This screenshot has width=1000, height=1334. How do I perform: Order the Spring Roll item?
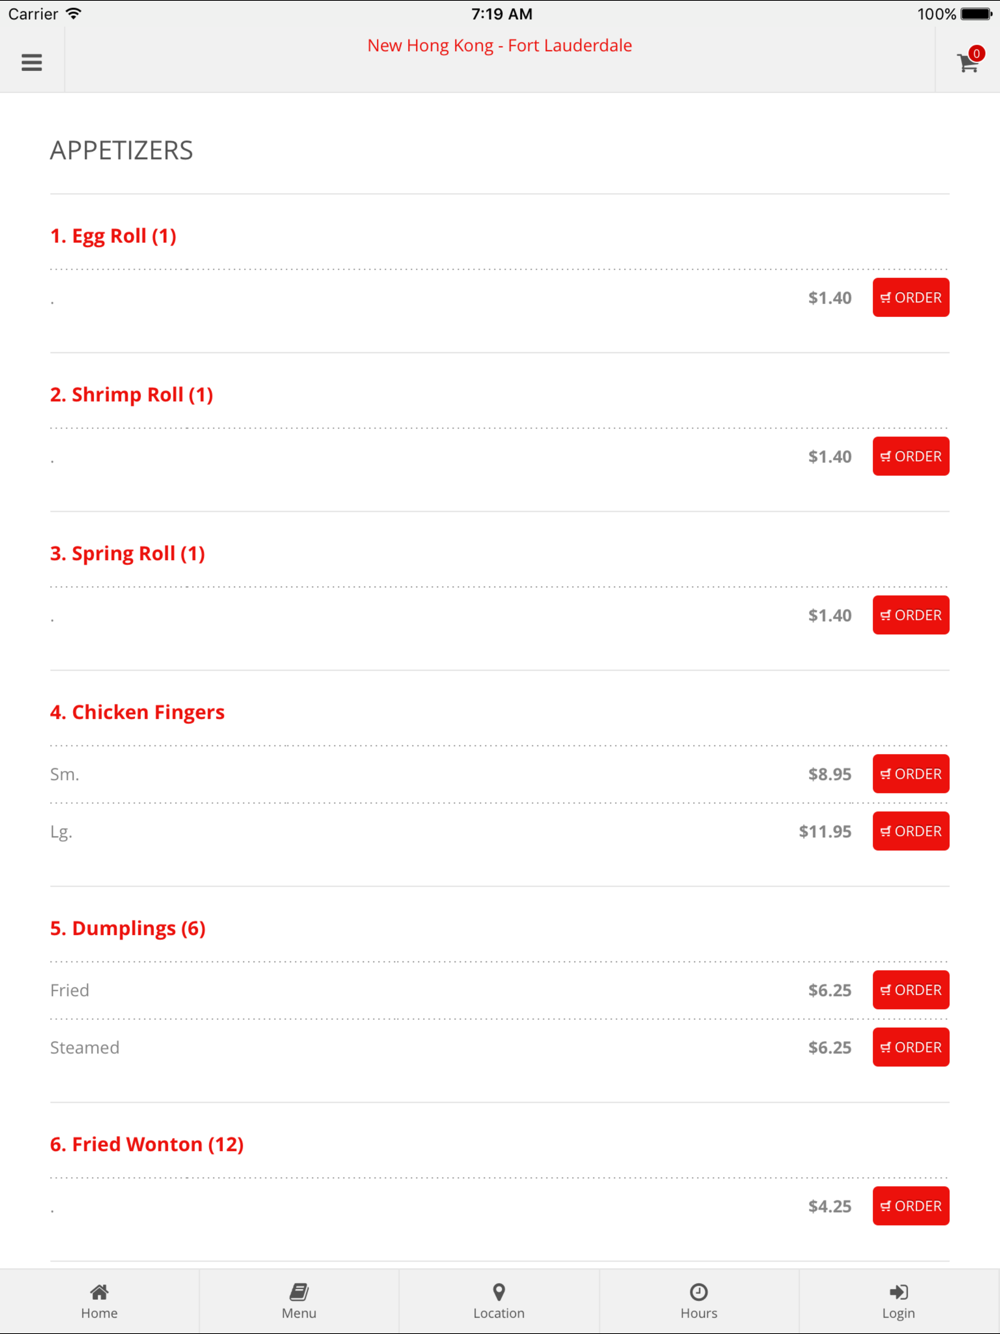coord(911,615)
